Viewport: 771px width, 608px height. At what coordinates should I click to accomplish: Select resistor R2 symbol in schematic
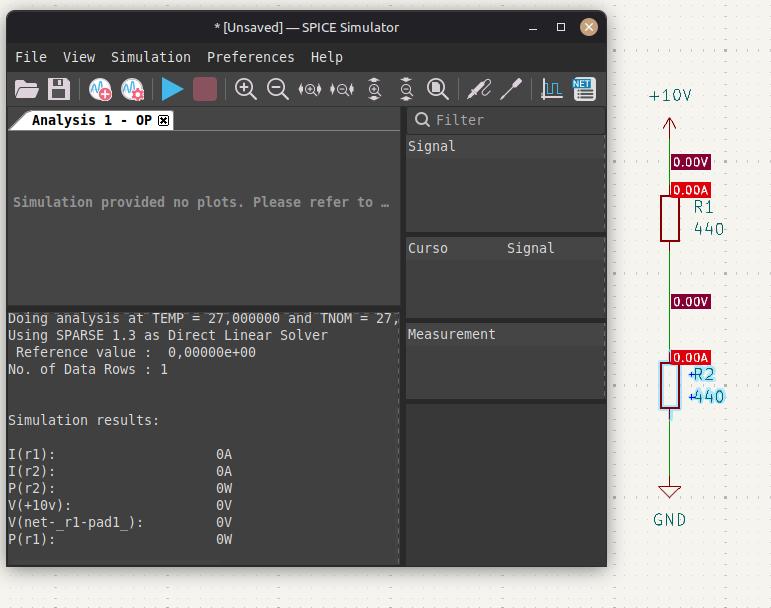tap(670, 385)
